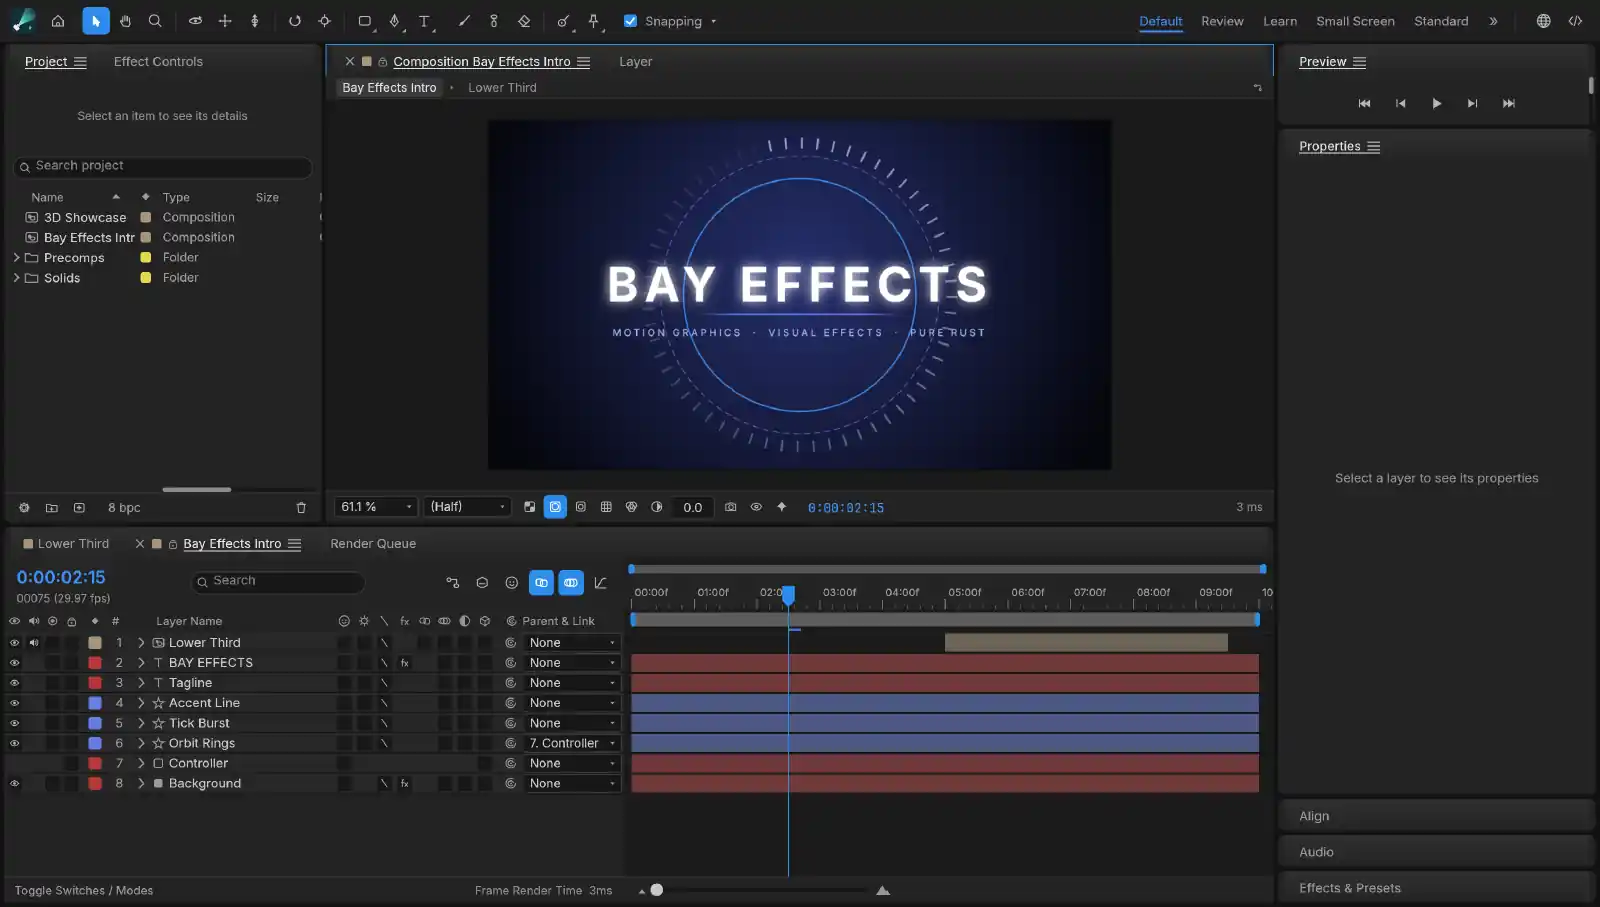1600x907 pixels.
Task: Select the Type tool
Action: coord(424,21)
